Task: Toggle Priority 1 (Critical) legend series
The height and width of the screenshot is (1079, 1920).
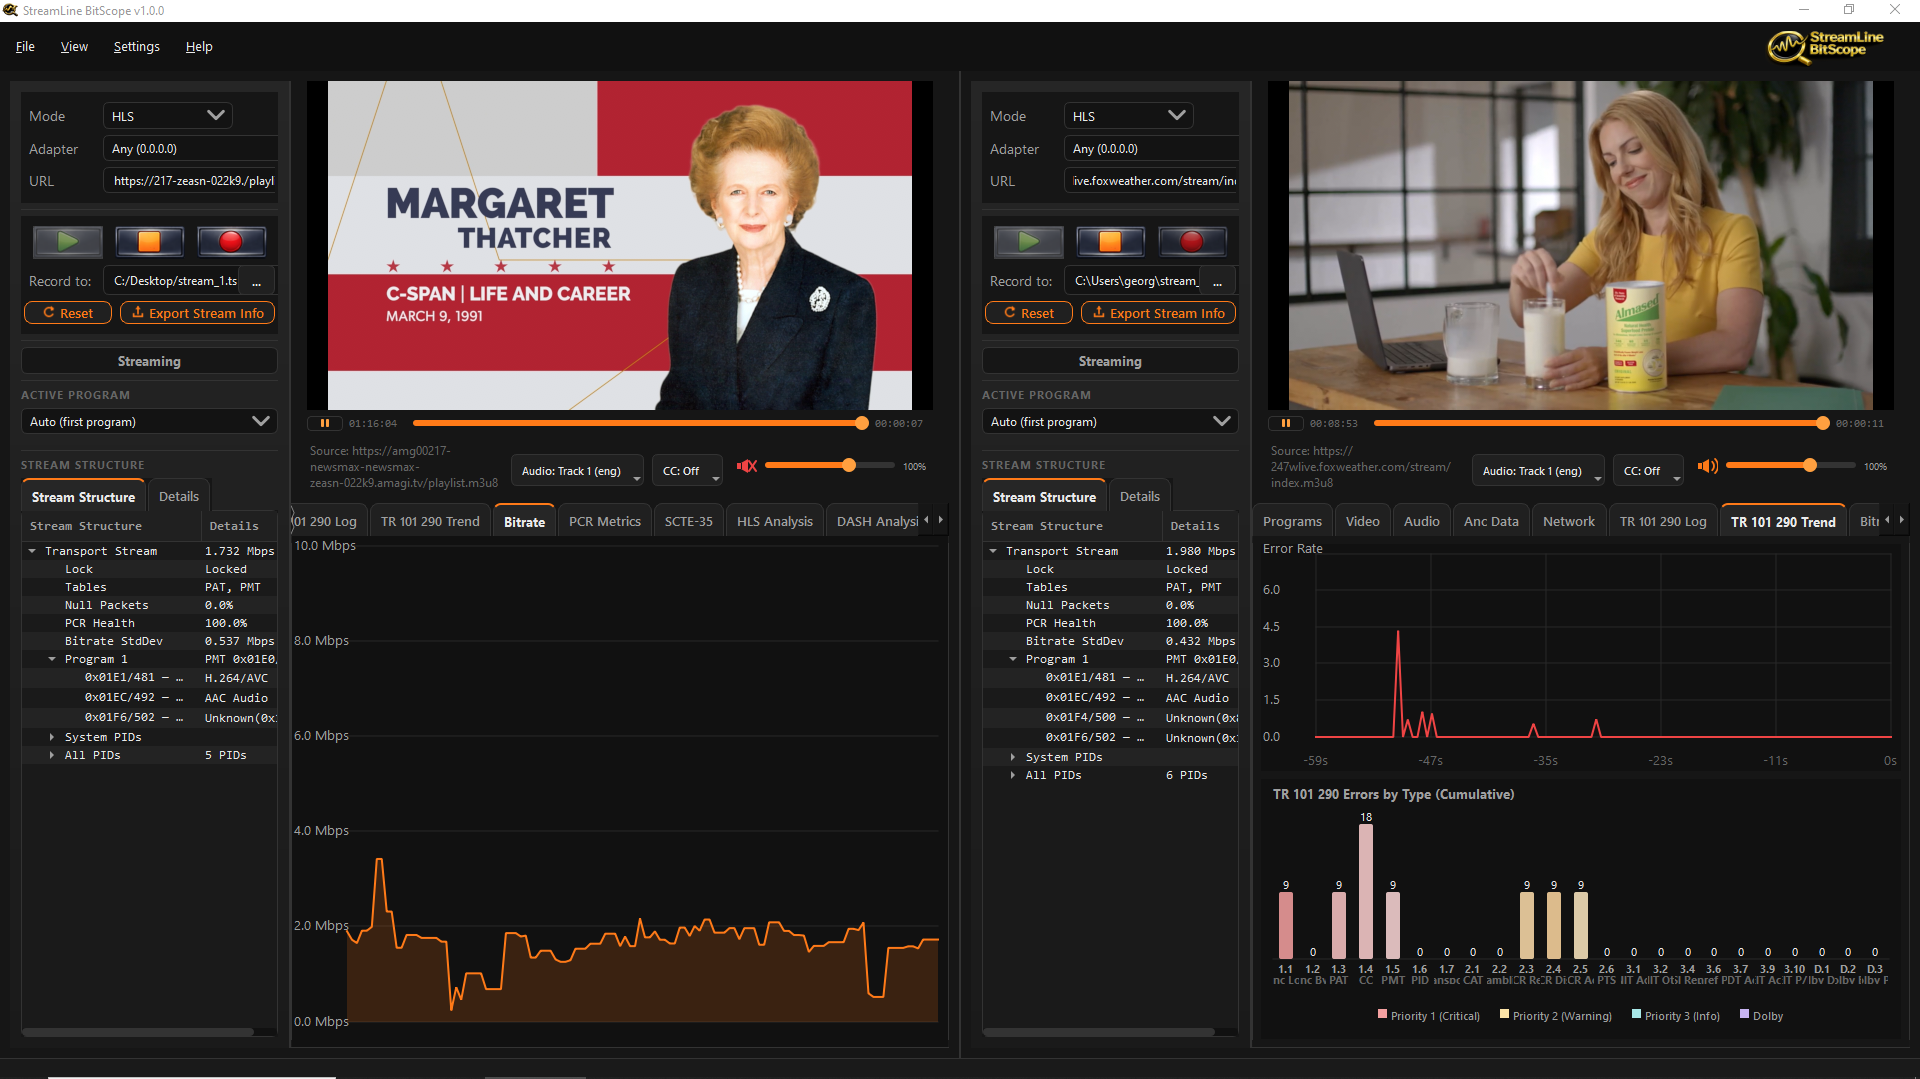Action: (x=1428, y=1016)
